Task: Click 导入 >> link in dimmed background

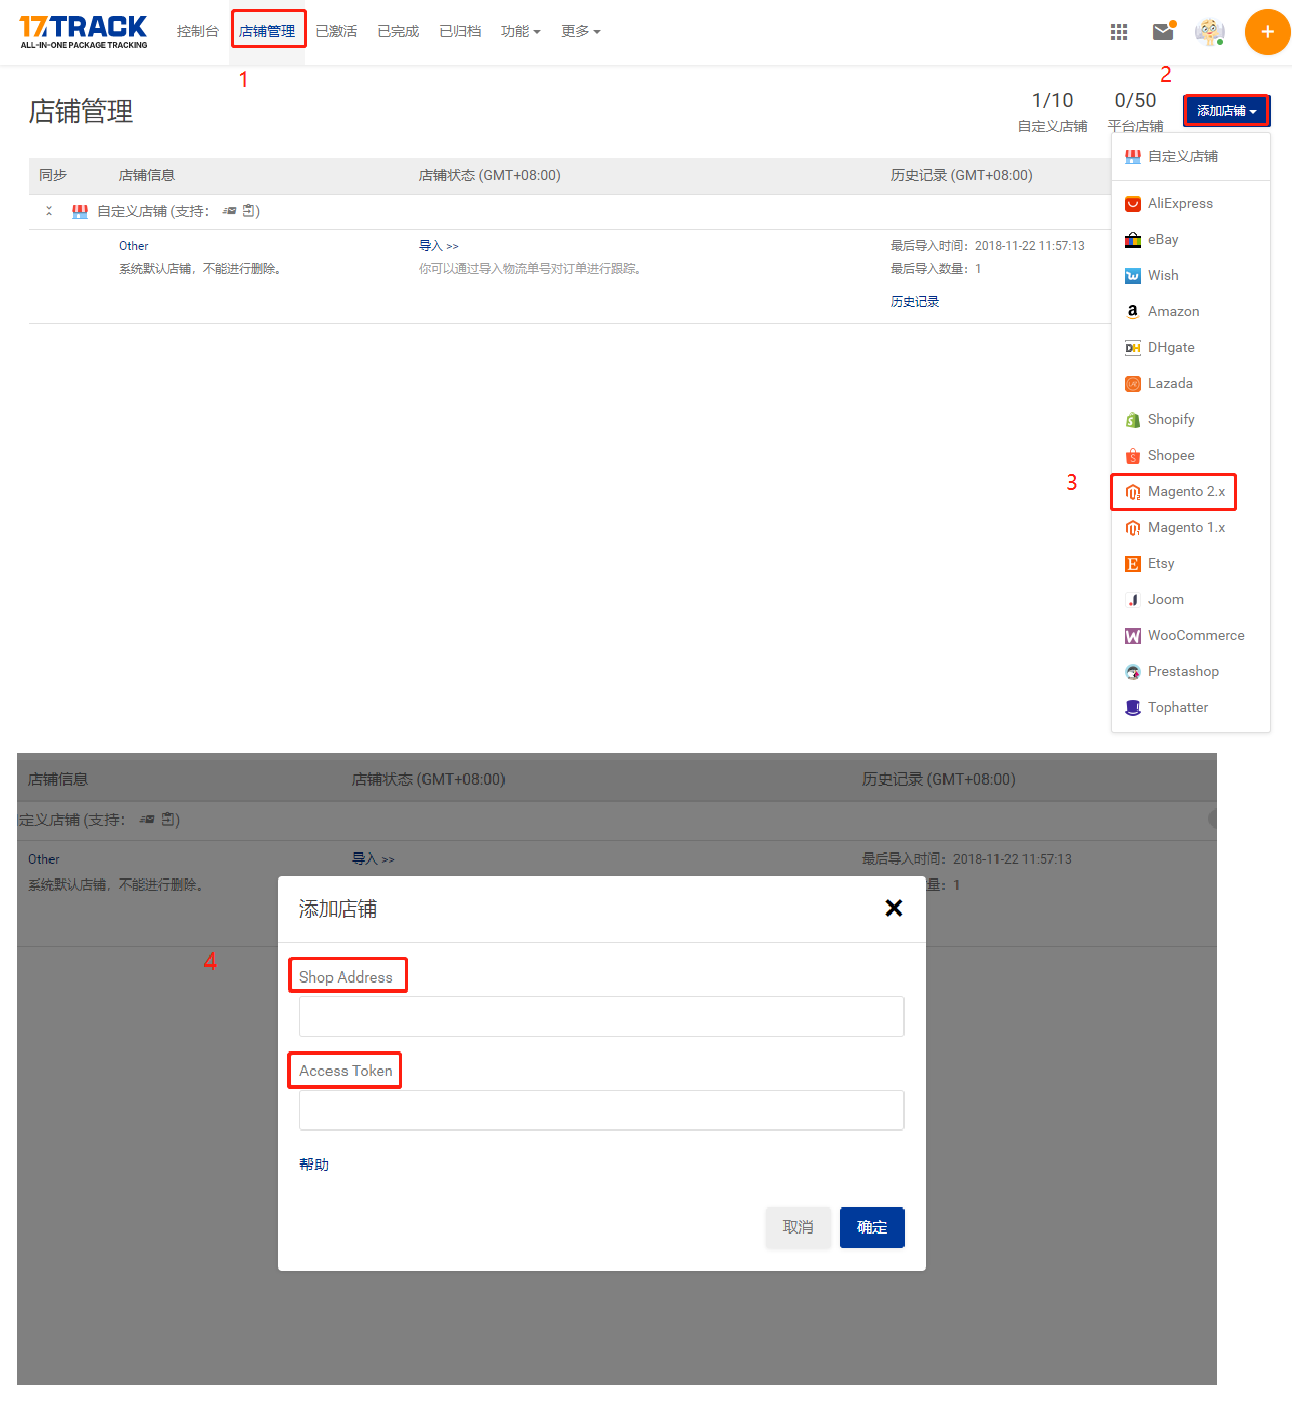Action: [373, 859]
